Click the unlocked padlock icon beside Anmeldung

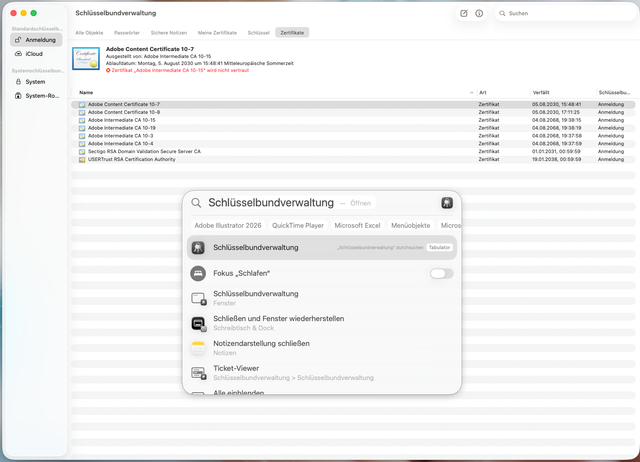point(18,40)
